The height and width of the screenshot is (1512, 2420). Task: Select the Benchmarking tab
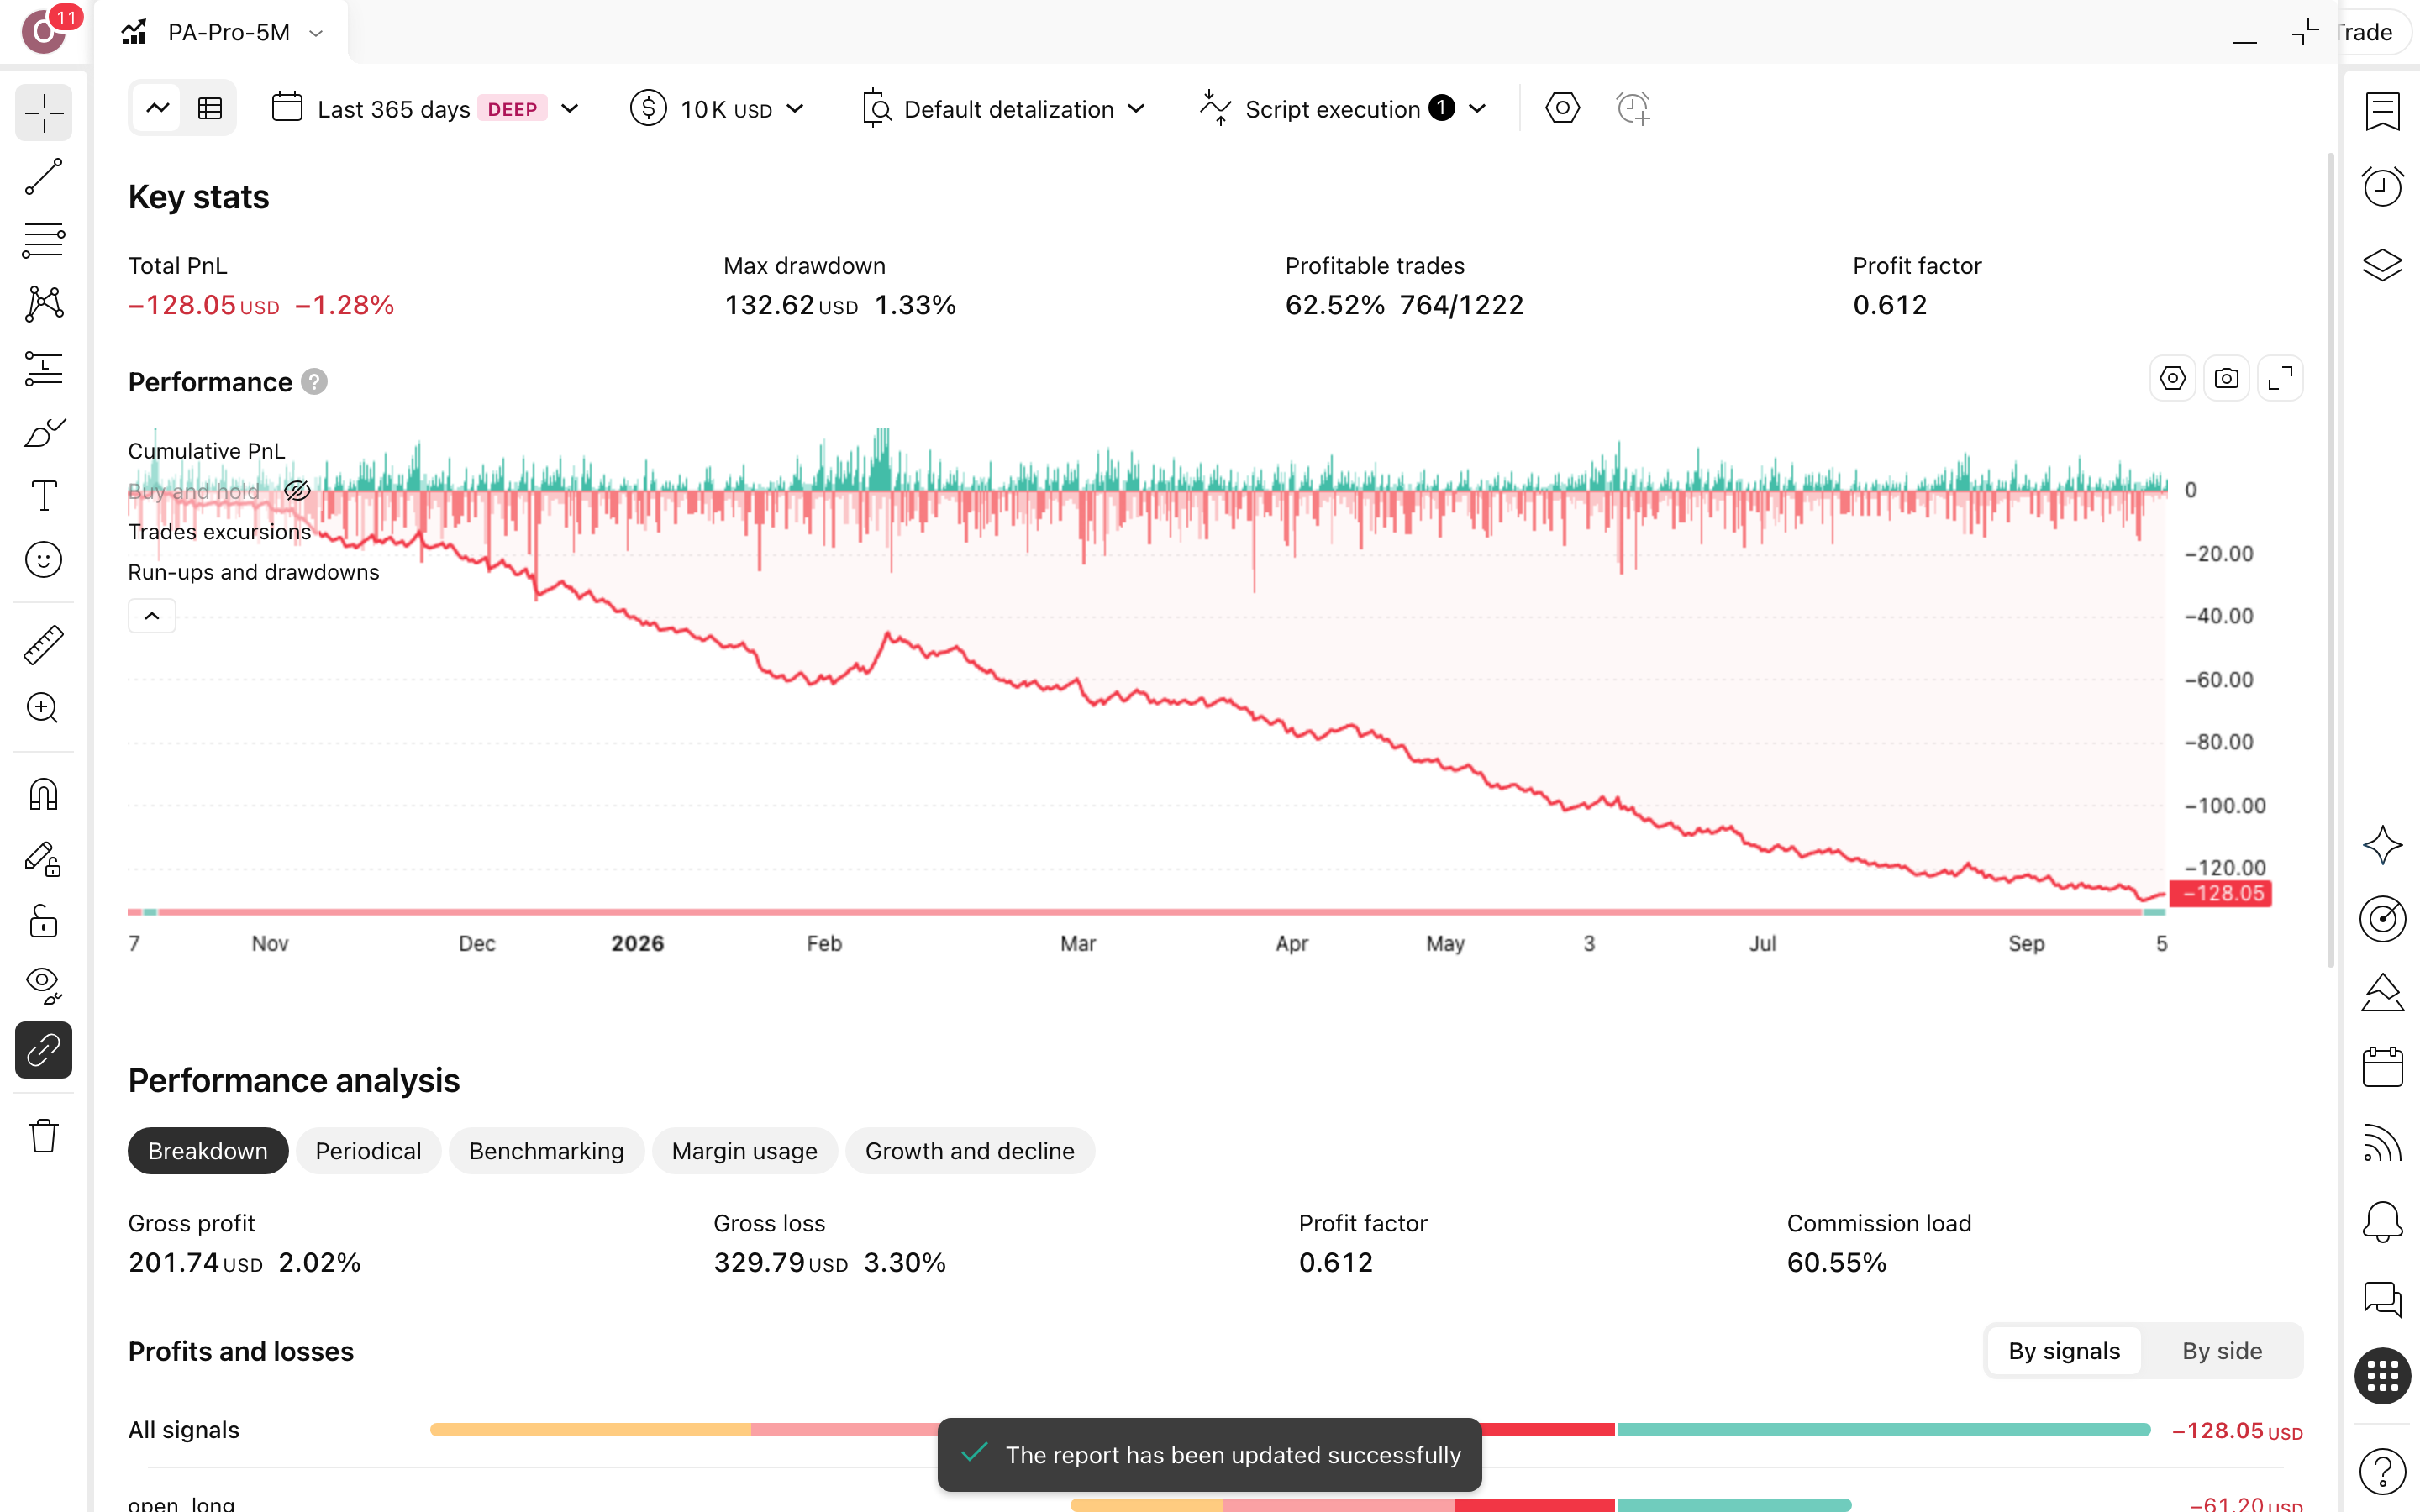tap(546, 1151)
